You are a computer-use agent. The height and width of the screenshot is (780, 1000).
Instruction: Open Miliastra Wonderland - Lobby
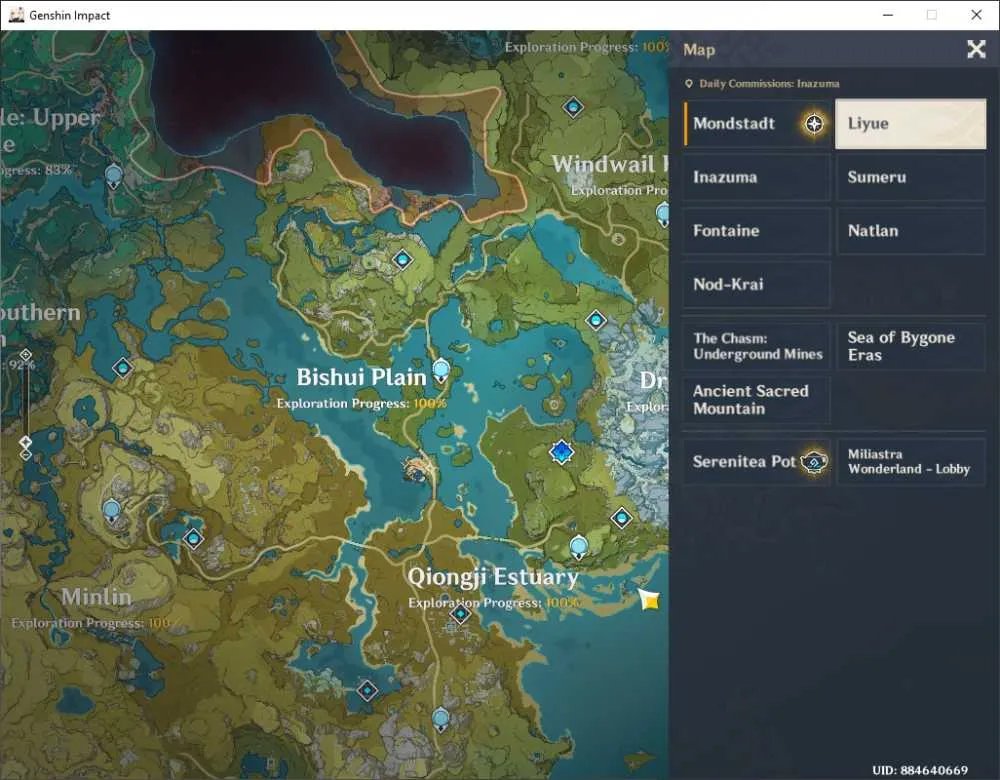(x=911, y=462)
